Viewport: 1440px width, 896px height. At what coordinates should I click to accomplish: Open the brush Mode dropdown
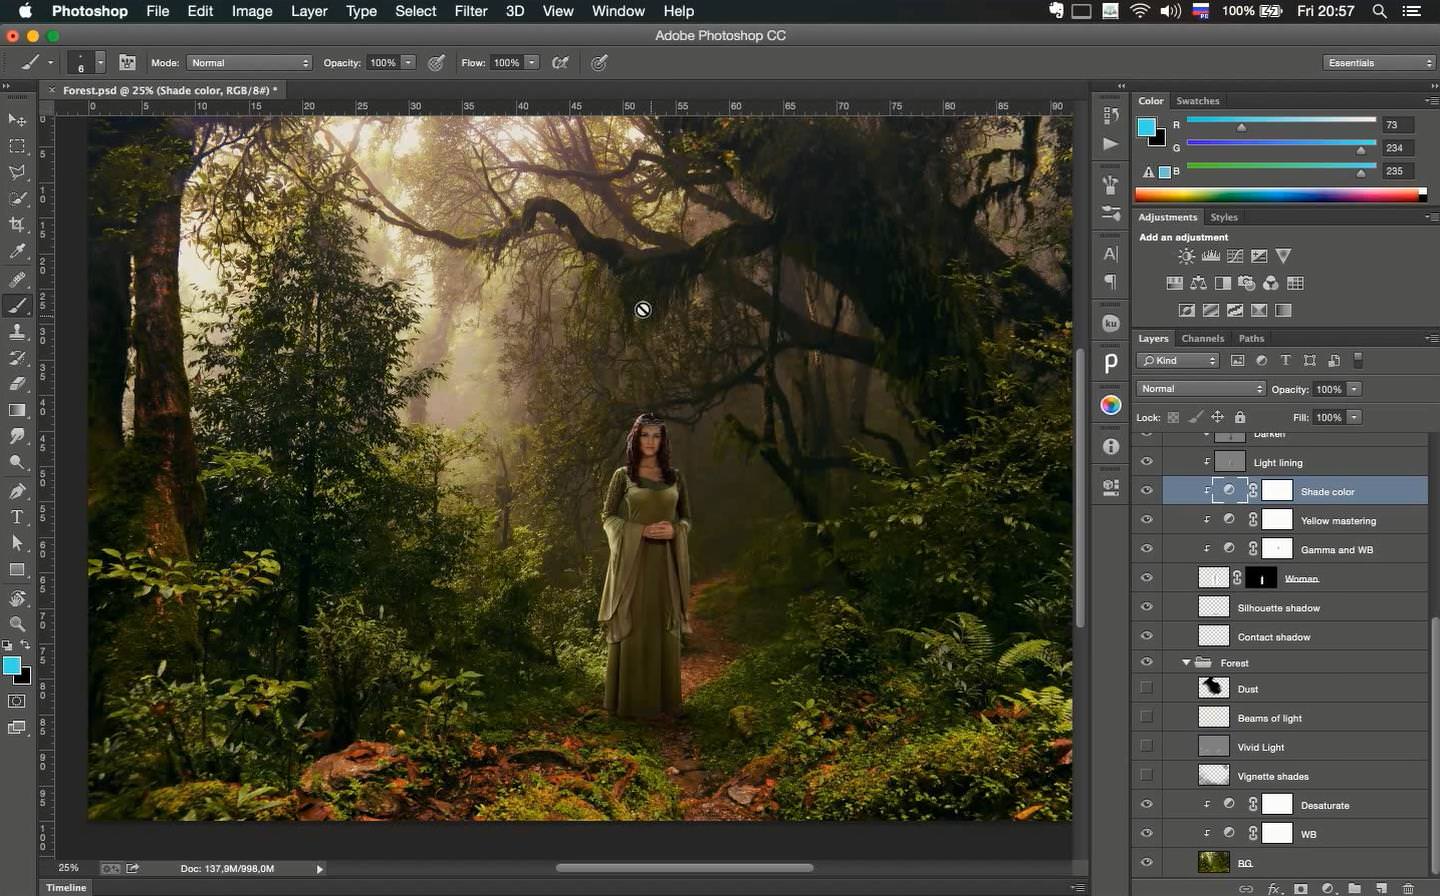coord(250,63)
